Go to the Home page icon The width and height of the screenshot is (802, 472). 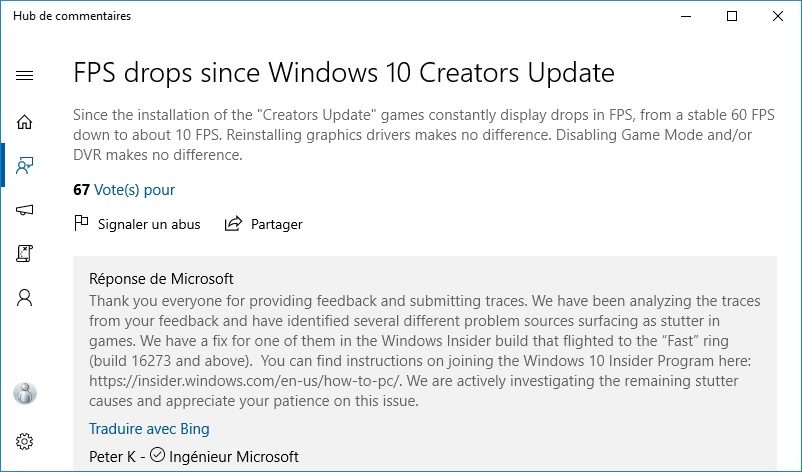(x=25, y=122)
